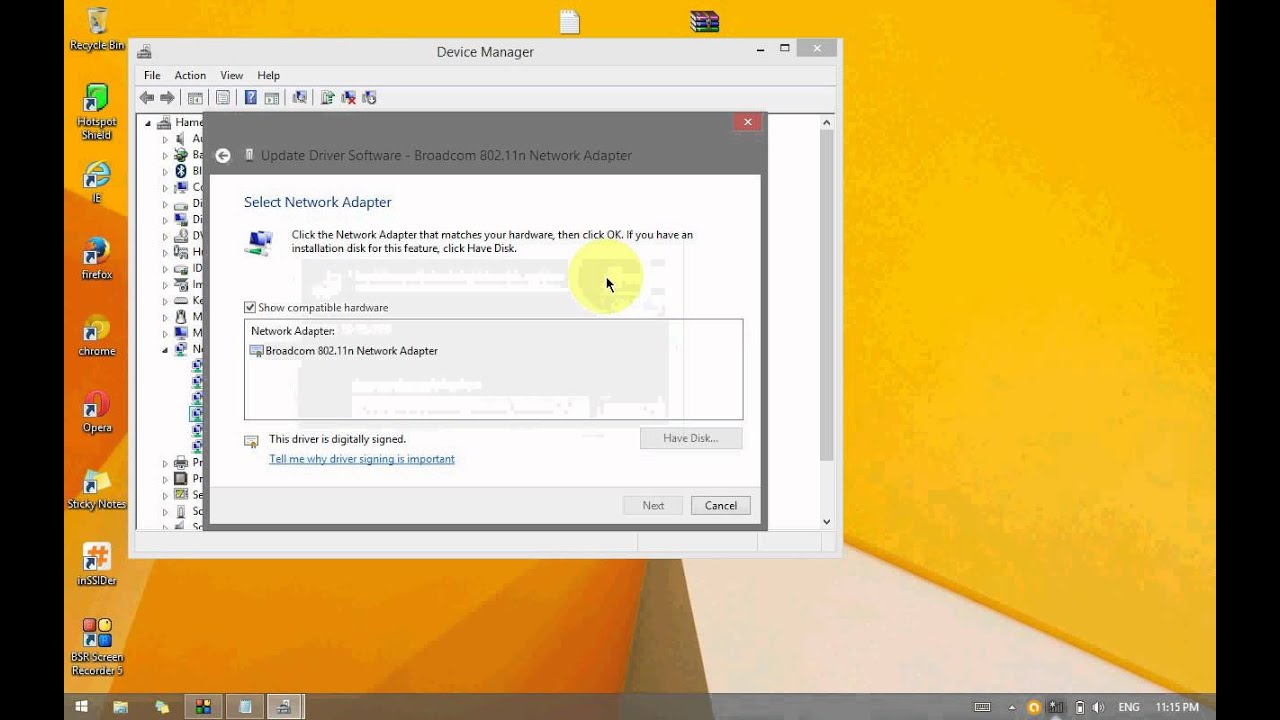Launch firefox from the desktop

point(96,258)
